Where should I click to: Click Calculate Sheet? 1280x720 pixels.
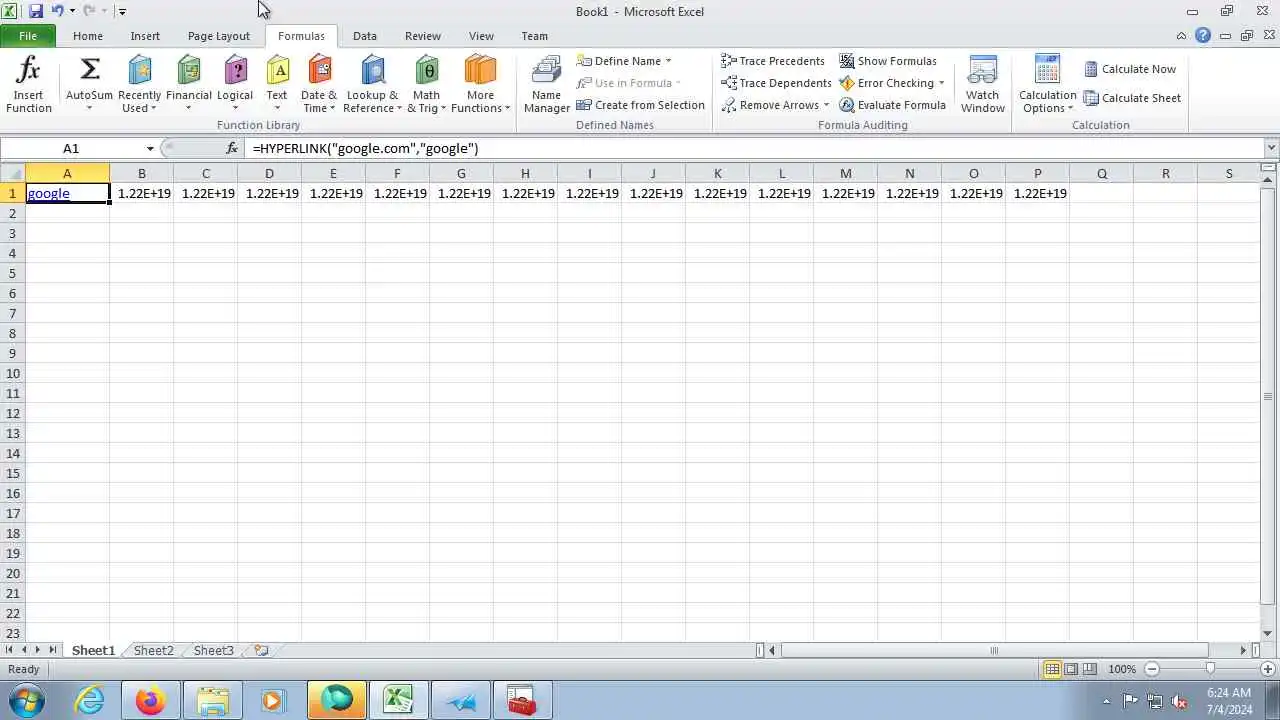coord(1132,98)
